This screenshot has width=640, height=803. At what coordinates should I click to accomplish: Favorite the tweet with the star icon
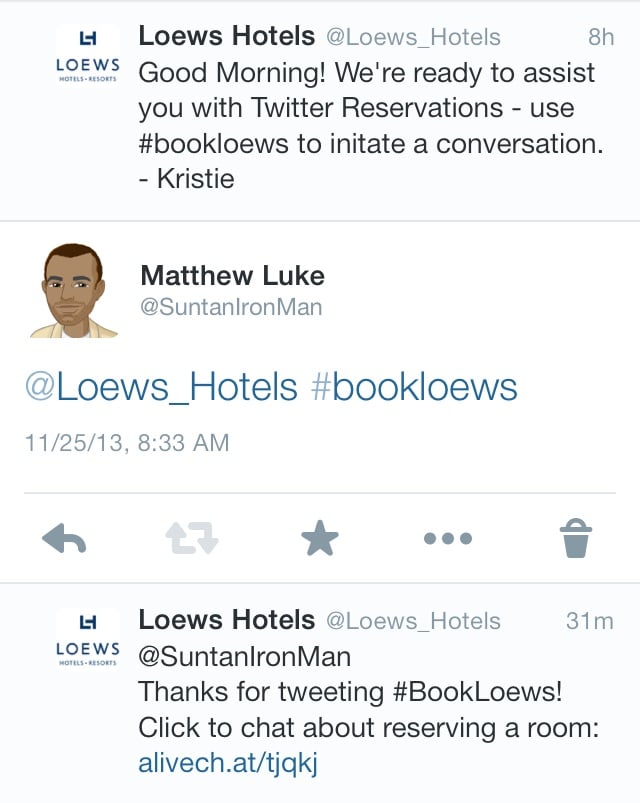[320, 540]
